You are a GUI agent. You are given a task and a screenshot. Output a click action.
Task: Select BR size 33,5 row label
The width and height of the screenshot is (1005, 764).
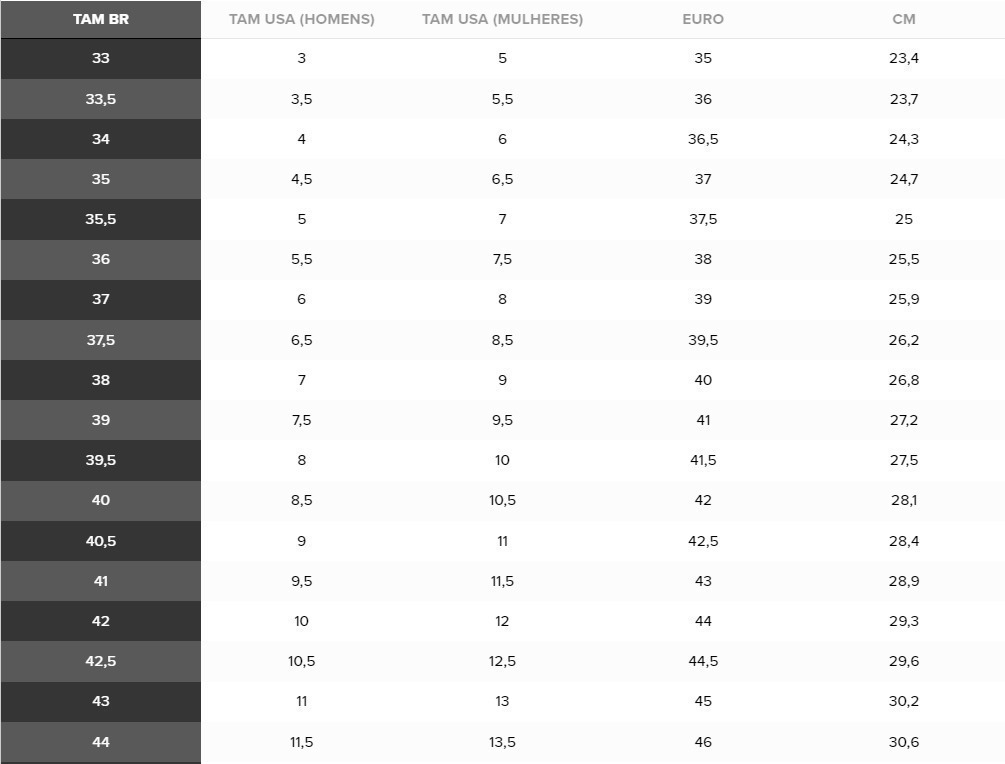[x=101, y=99]
